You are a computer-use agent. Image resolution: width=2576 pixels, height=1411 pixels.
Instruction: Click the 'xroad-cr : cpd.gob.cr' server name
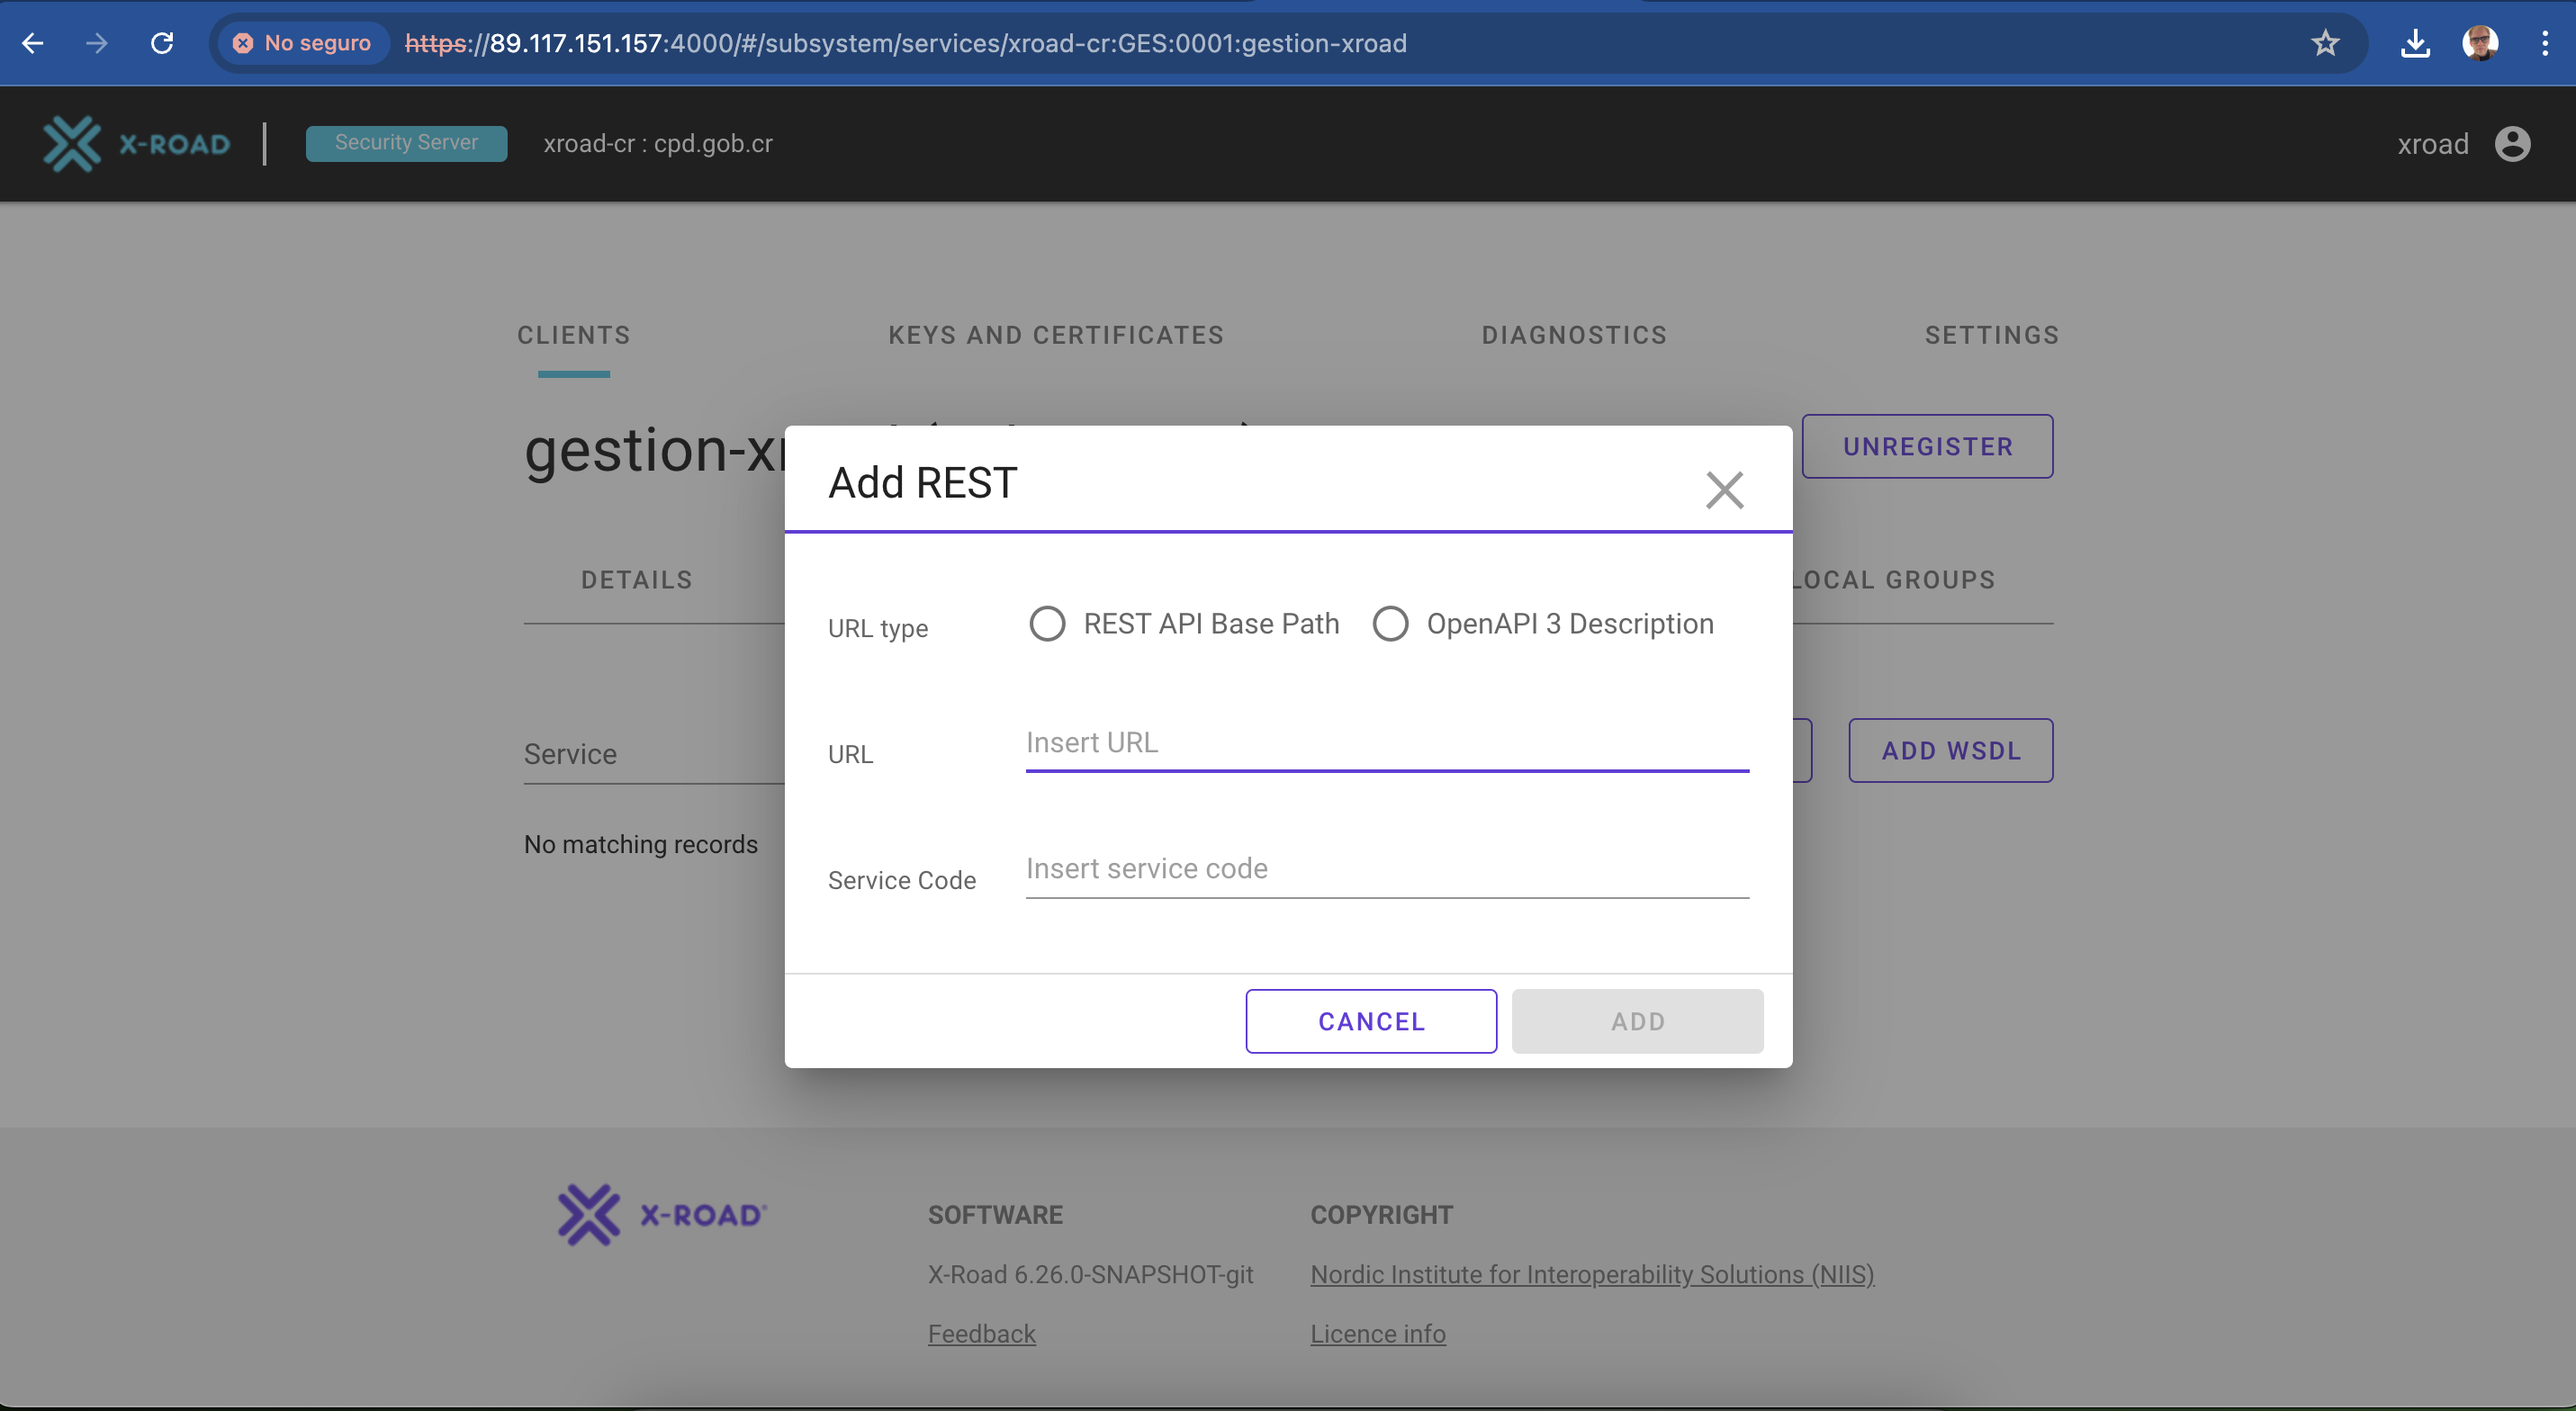pos(658,144)
